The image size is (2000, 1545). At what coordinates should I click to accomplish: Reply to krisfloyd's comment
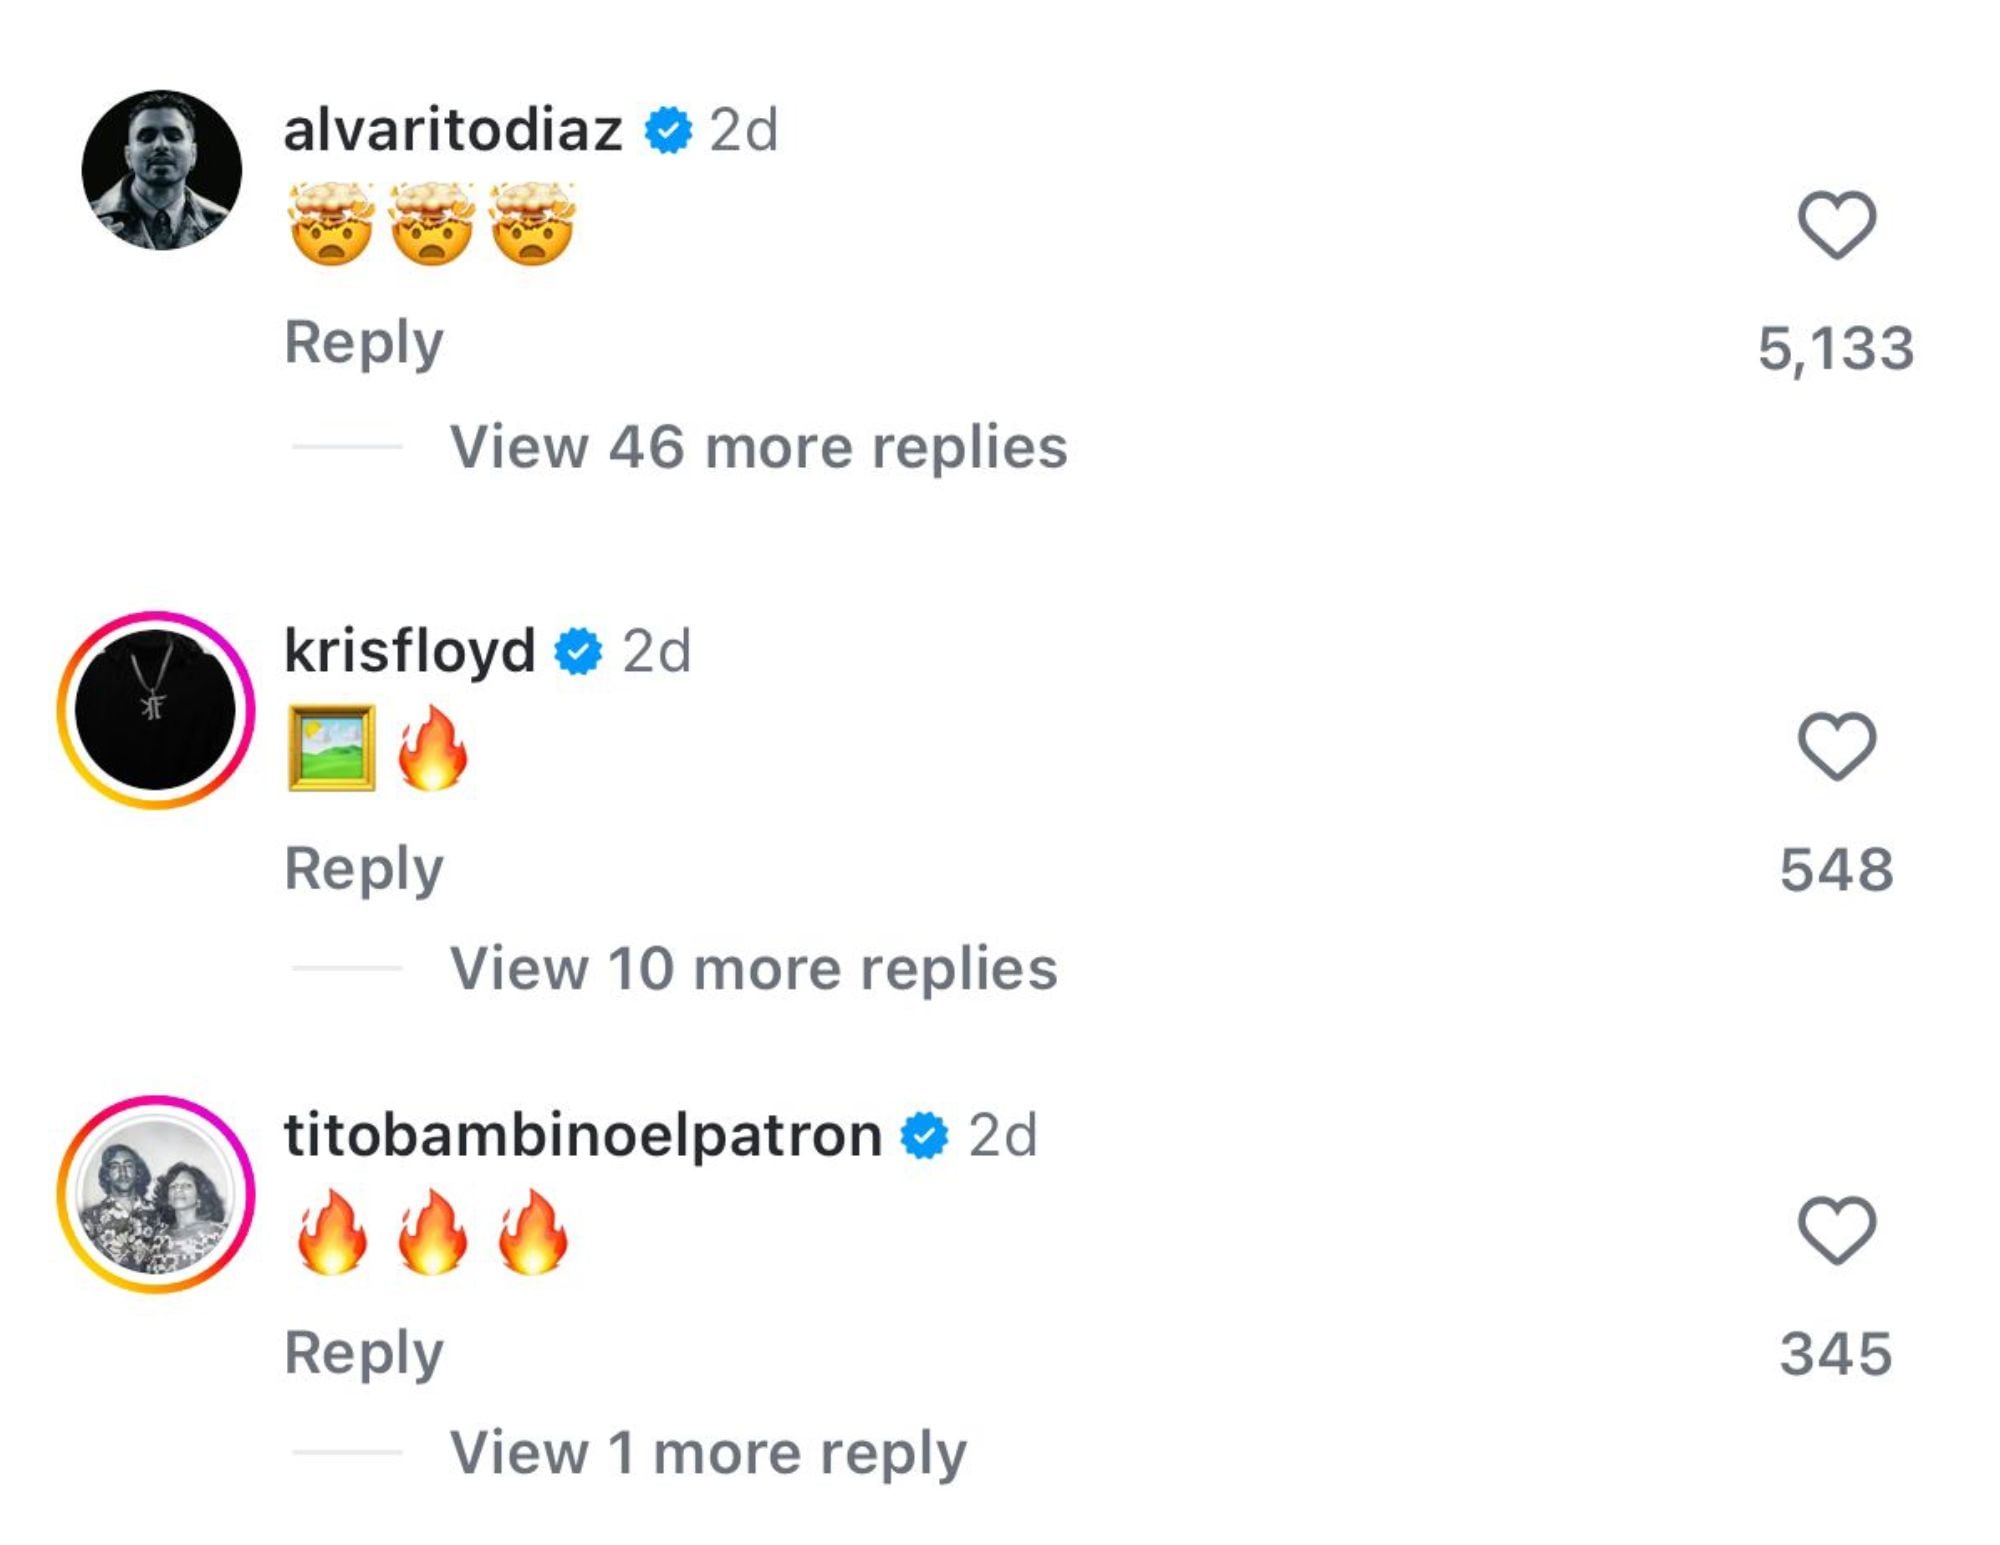coord(364,868)
